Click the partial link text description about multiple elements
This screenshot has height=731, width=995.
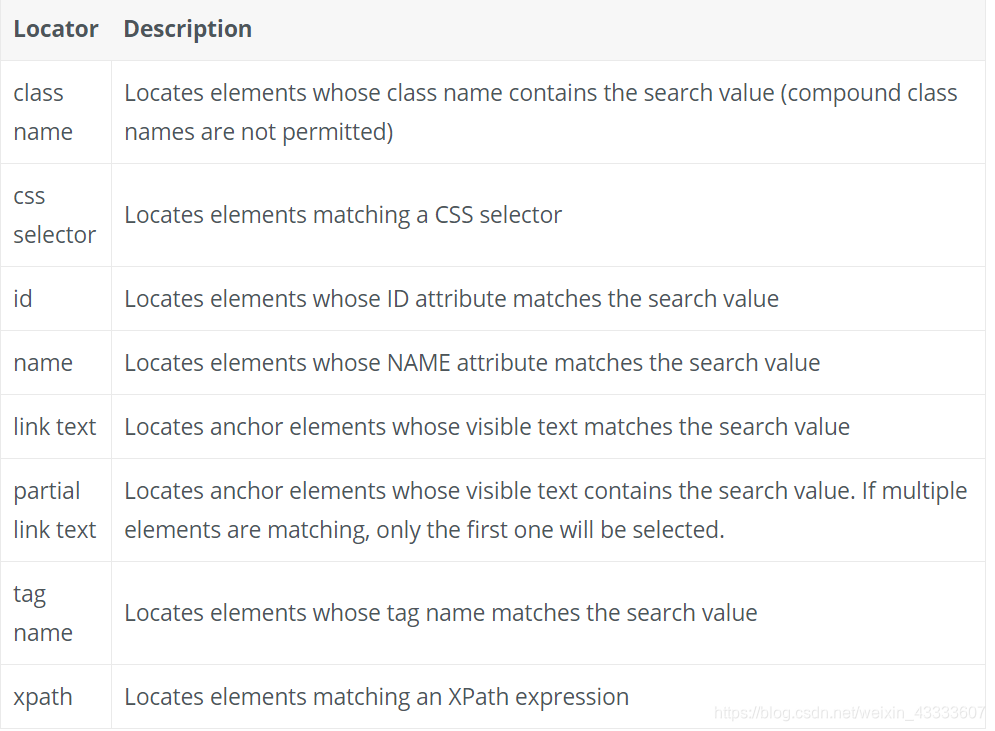546,510
